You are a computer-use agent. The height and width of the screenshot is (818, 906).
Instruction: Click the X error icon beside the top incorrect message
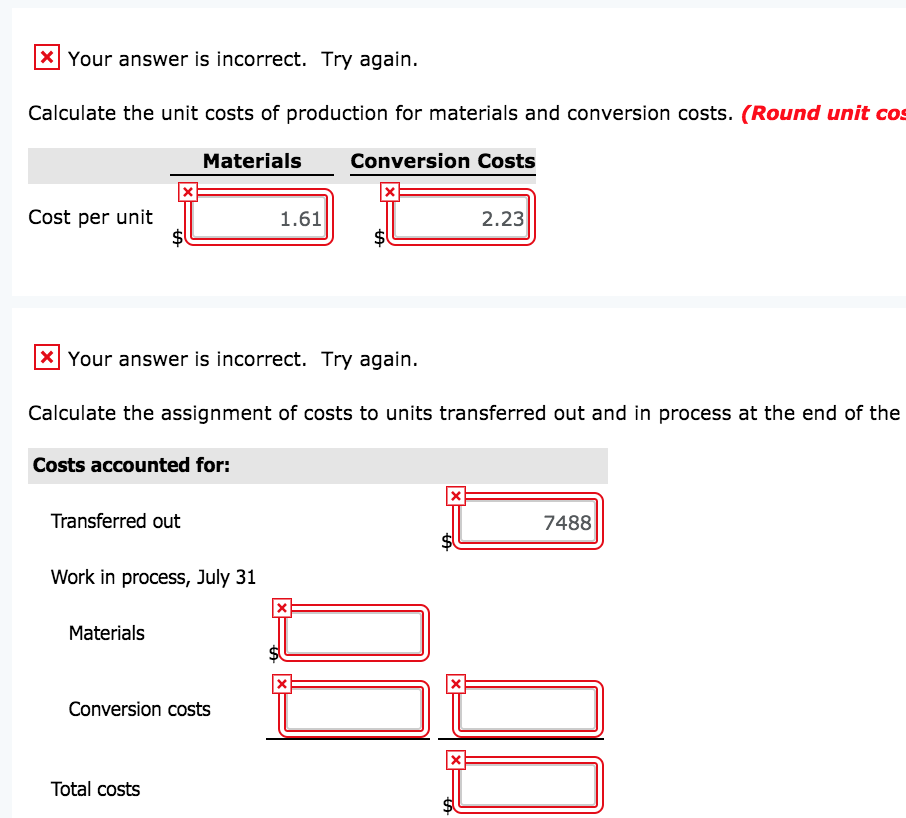point(45,57)
